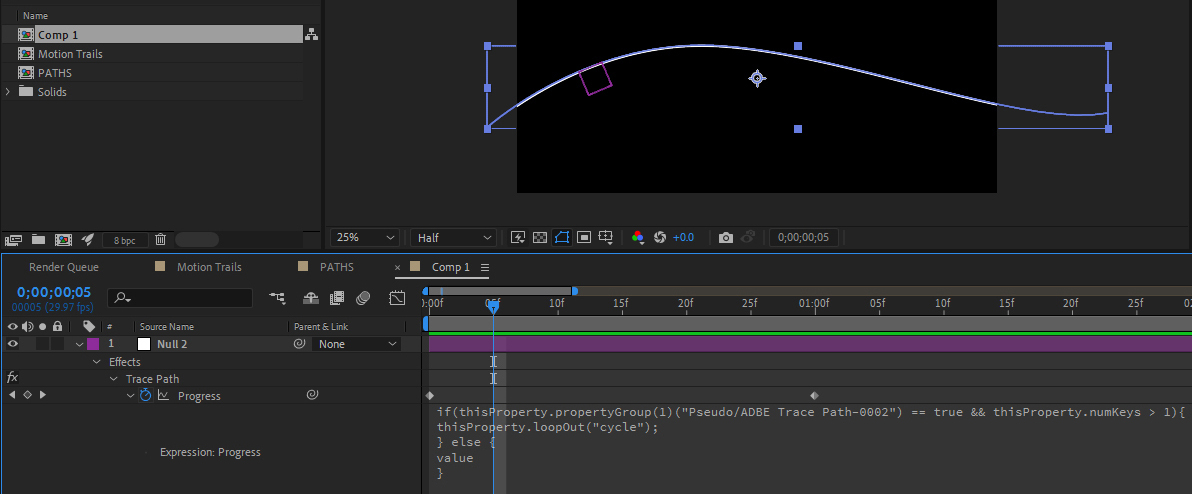Click the Reset Exposure icon in the viewer
1192x494 pixels.
pyautogui.click(x=660, y=238)
